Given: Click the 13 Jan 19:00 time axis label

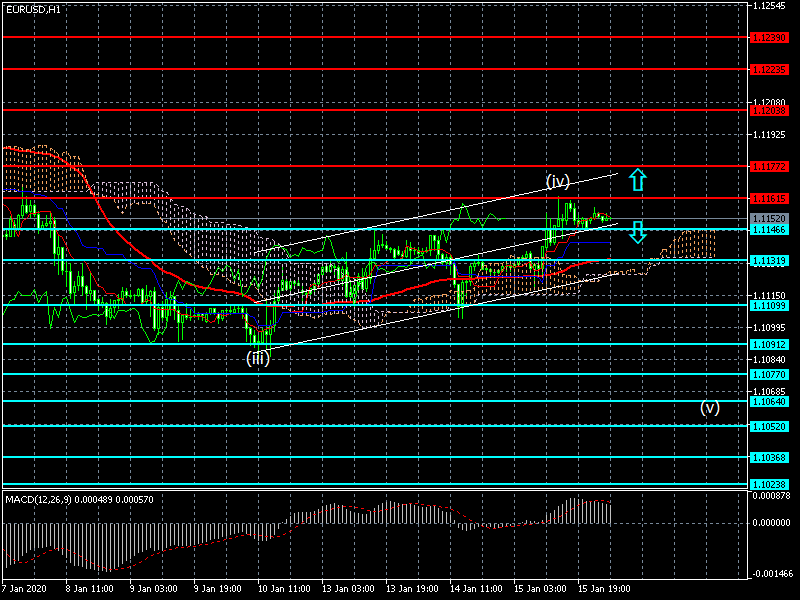Looking at the screenshot, I should click(412, 588).
